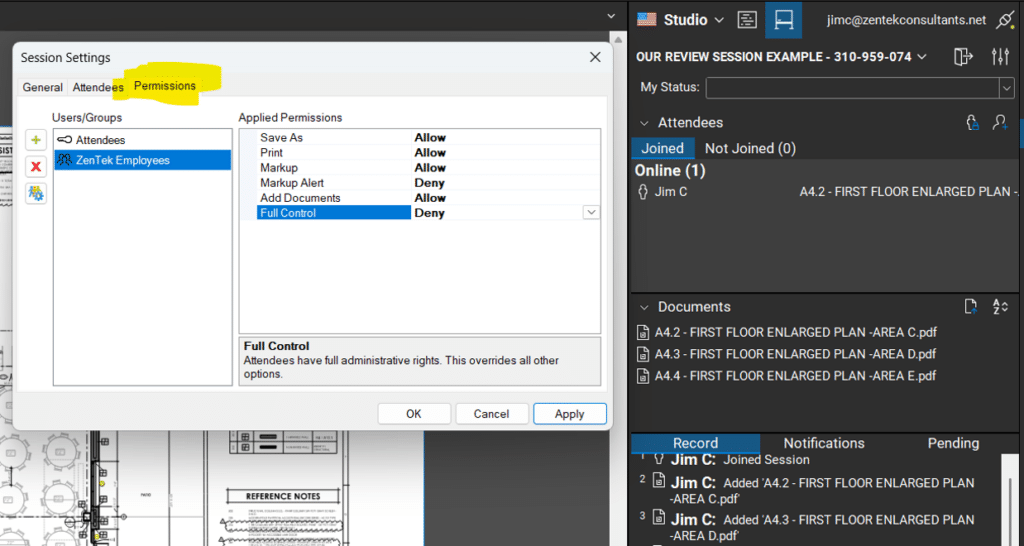This screenshot has width=1024, height=546.
Task: Click the invite attendee icon
Action: coord(1000,122)
